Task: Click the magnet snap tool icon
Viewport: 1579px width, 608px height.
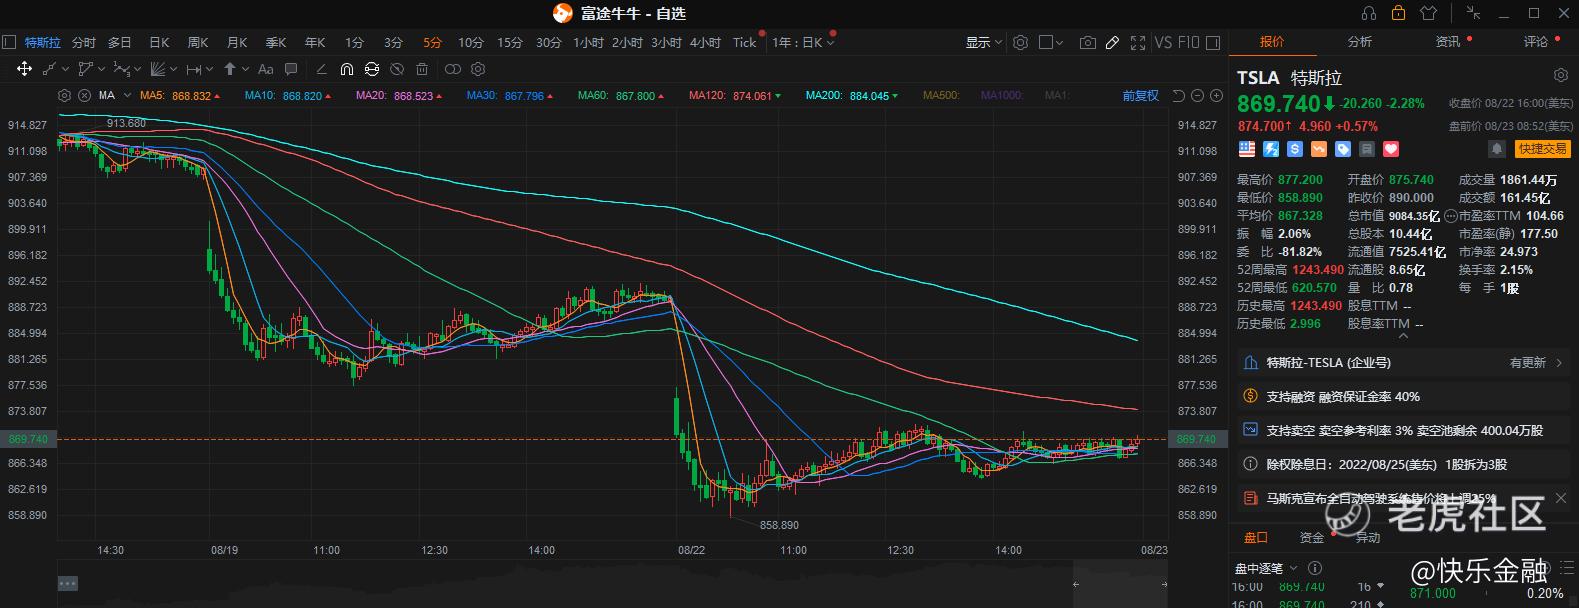Action: click(346, 69)
